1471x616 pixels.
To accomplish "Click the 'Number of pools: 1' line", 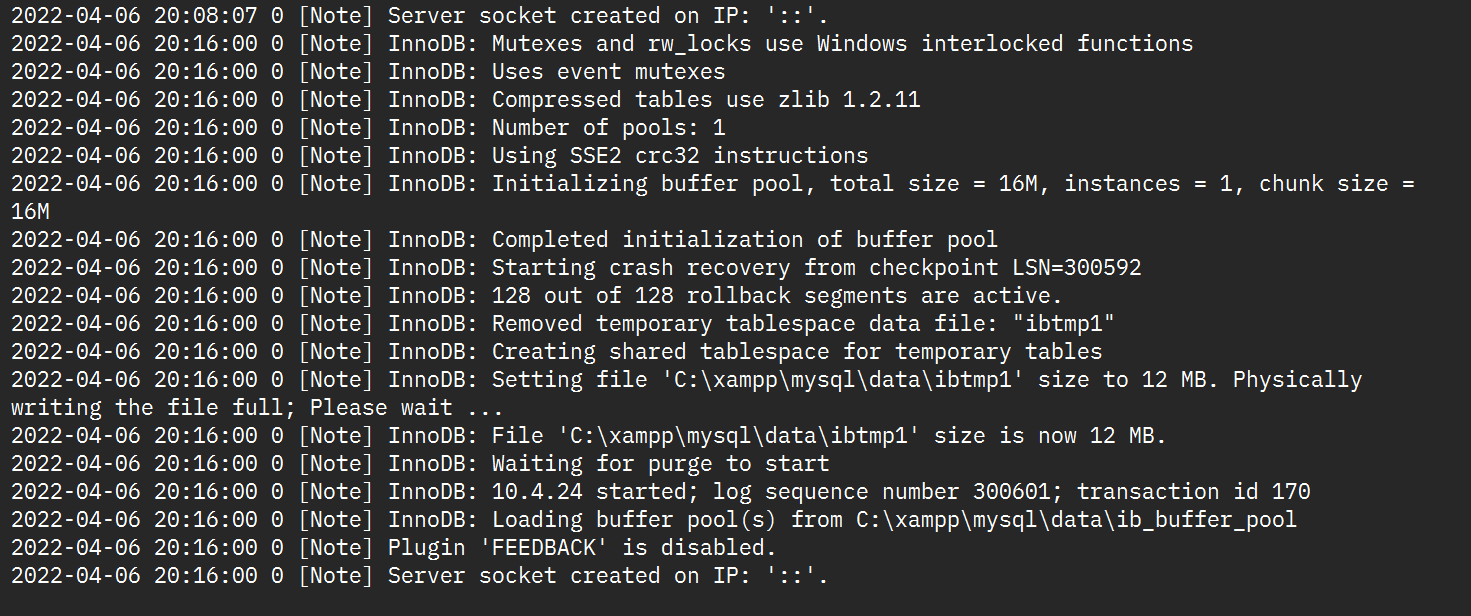I will pyautogui.click(x=368, y=128).
